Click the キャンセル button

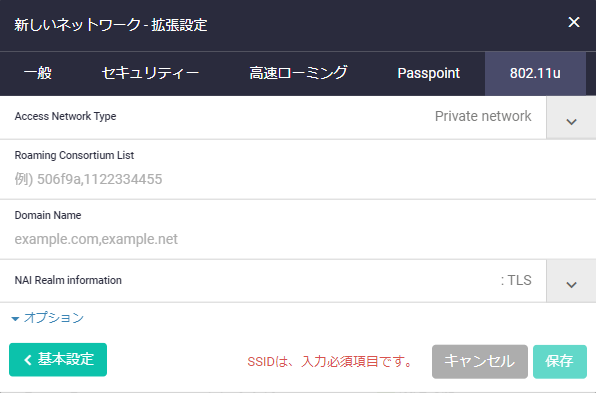point(479,361)
